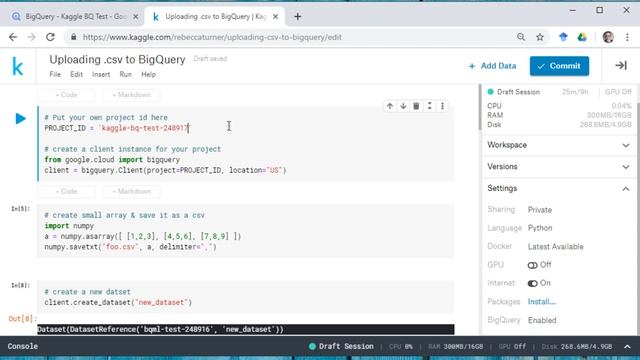Open the blue graduation-cap extension icon
Viewport: 640px width, 360px height.
tap(563, 37)
